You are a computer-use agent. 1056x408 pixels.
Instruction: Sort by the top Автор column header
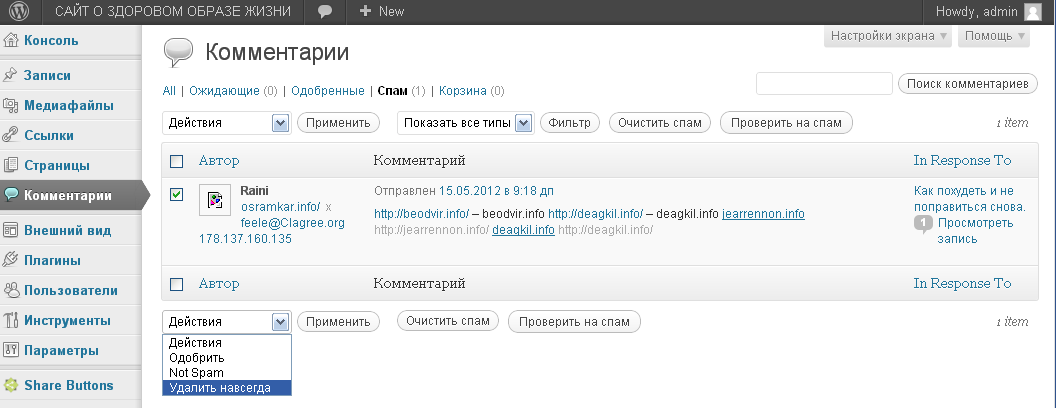point(219,161)
